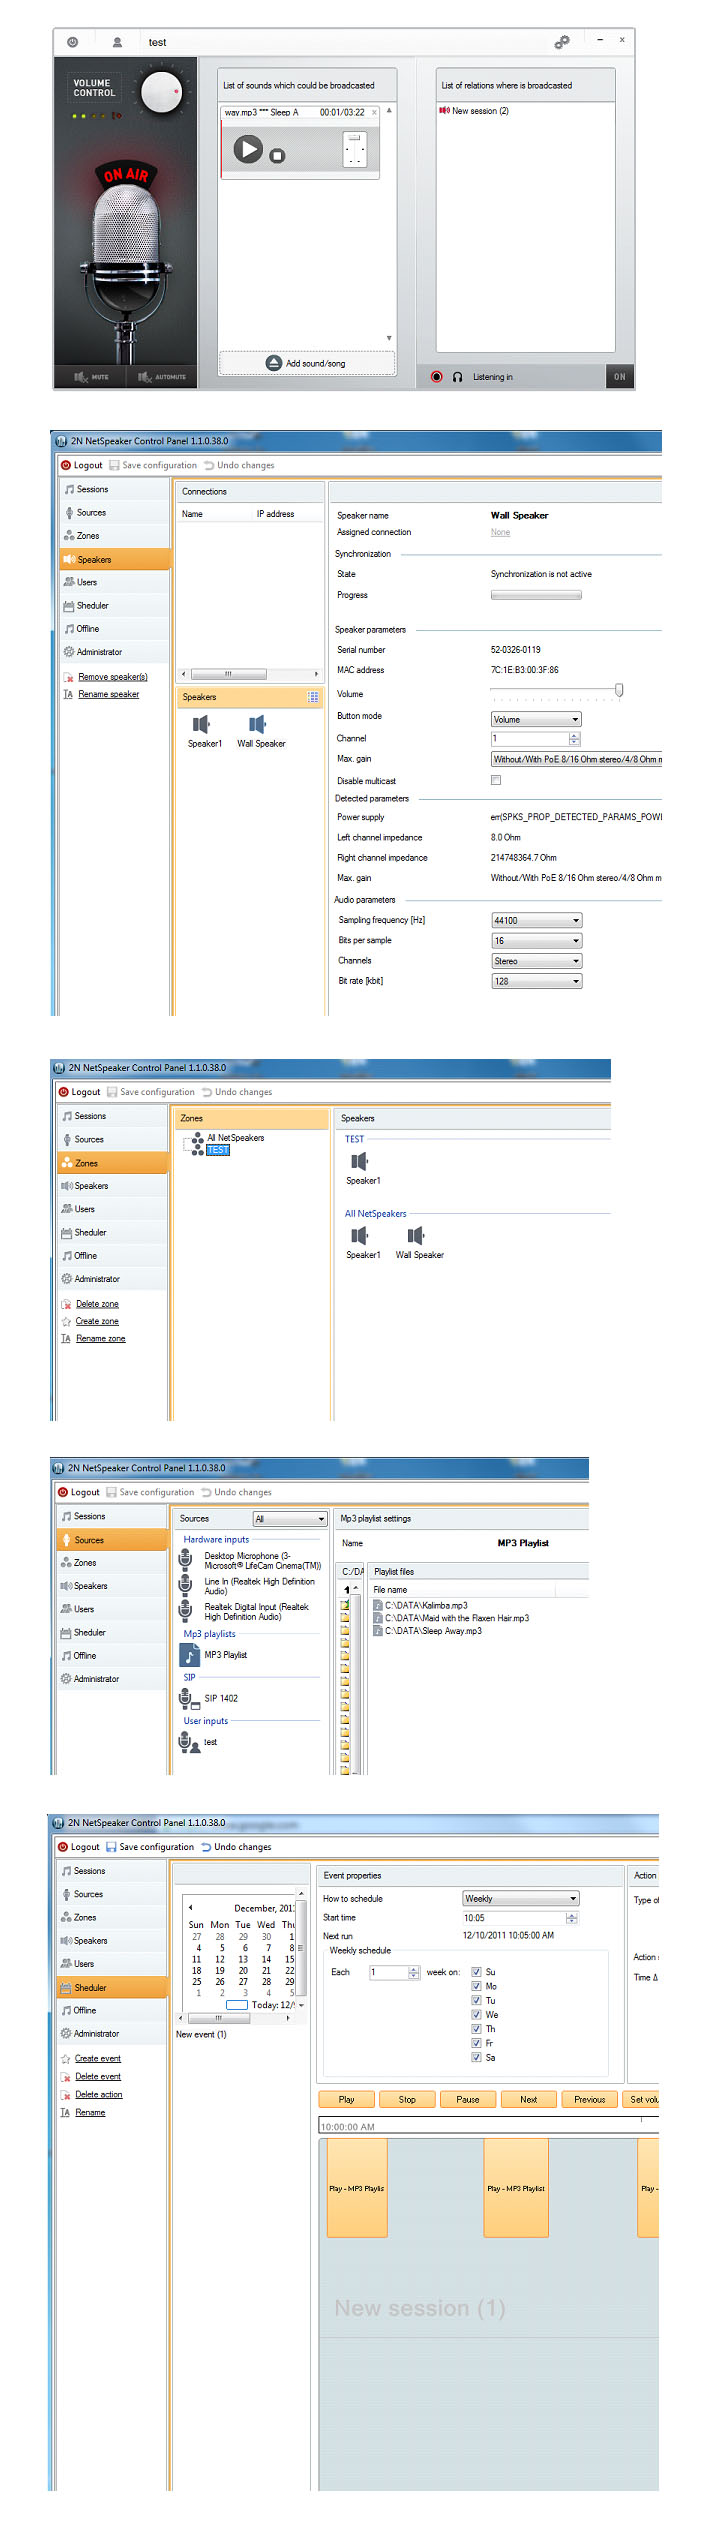The height and width of the screenshot is (2544, 705).
Task: Click the None assigned connection link
Action: tap(500, 532)
